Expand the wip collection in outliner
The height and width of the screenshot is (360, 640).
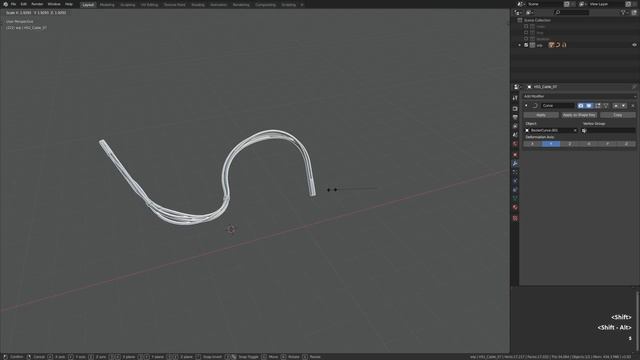point(520,45)
